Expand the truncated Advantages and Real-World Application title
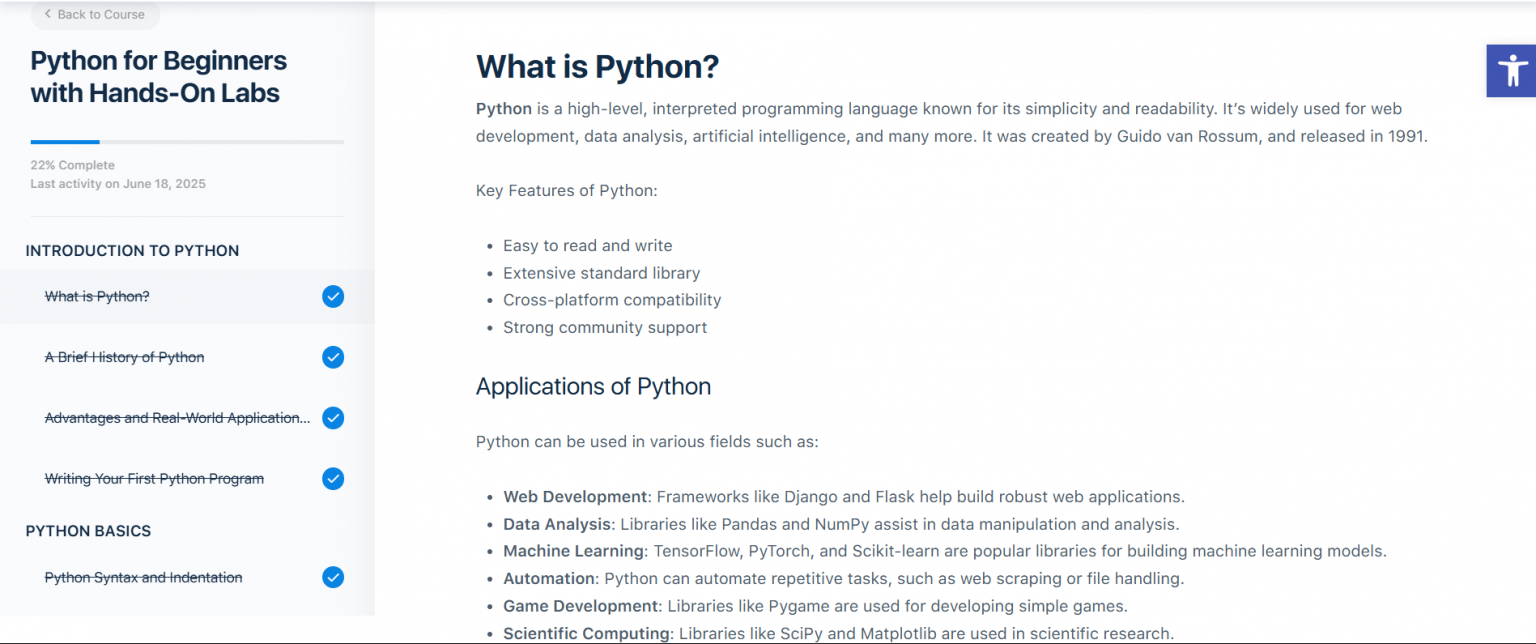Viewport: 1536px width, 644px height. click(x=177, y=417)
